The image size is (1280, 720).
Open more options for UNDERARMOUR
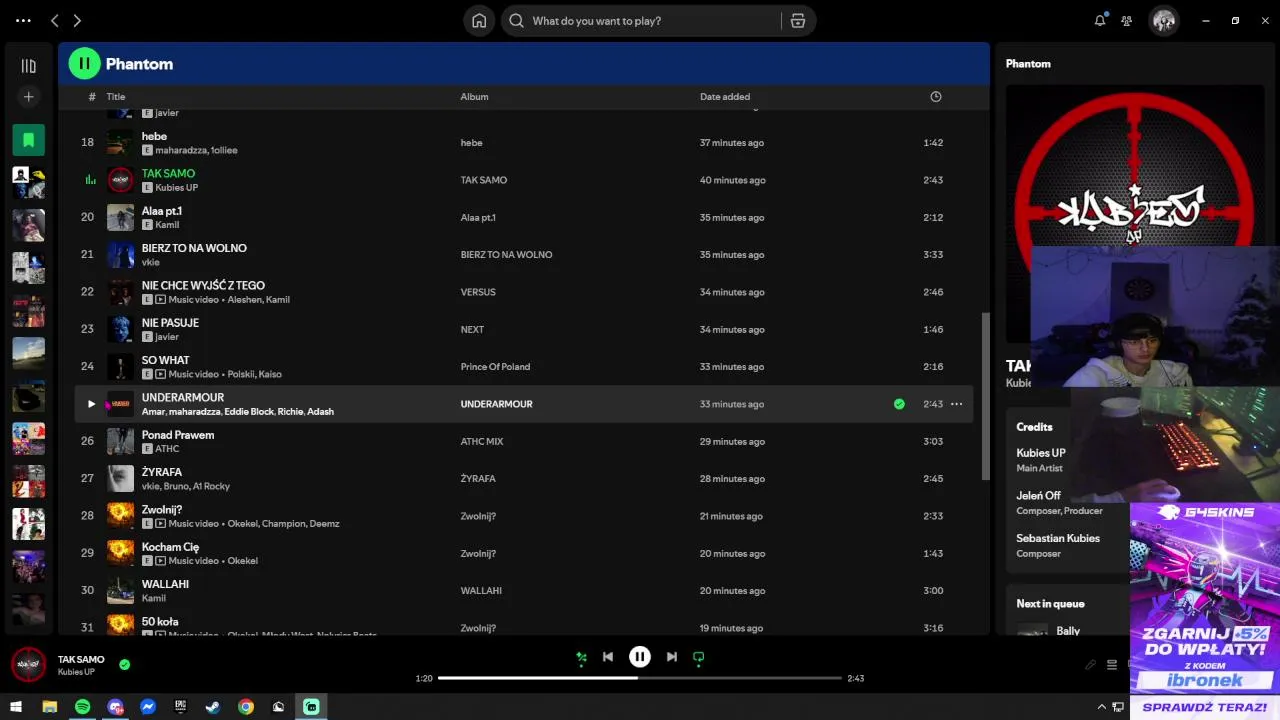(956, 404)
